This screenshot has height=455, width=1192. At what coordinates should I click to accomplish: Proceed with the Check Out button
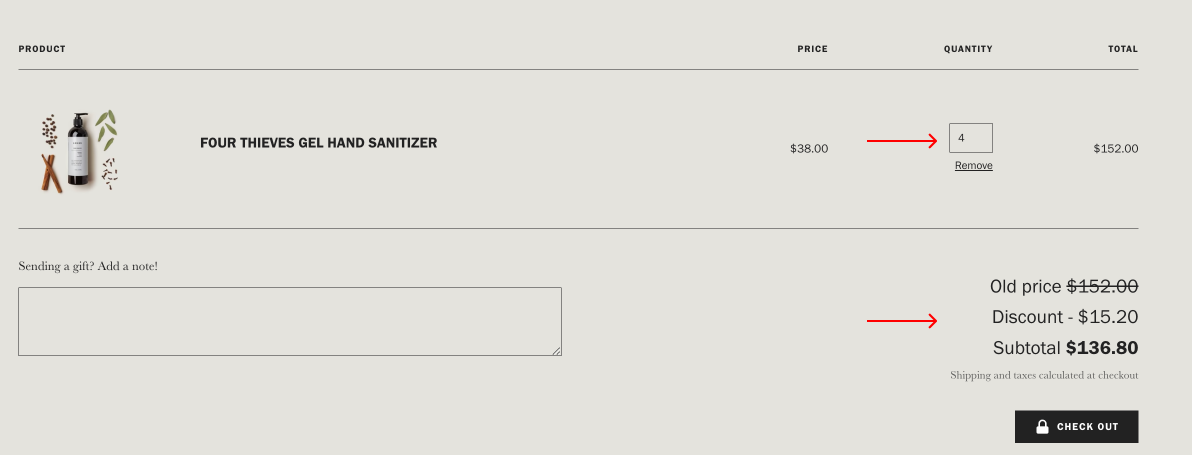(1076, 426)
